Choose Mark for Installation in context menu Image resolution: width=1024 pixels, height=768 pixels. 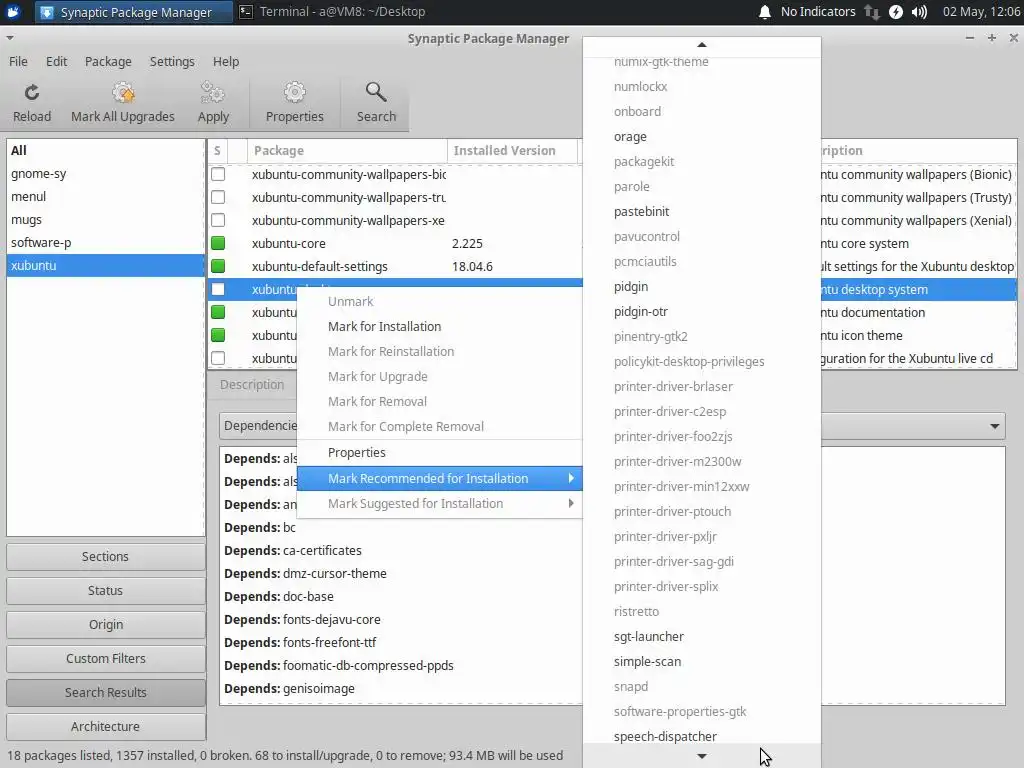[x=440, y=327]
